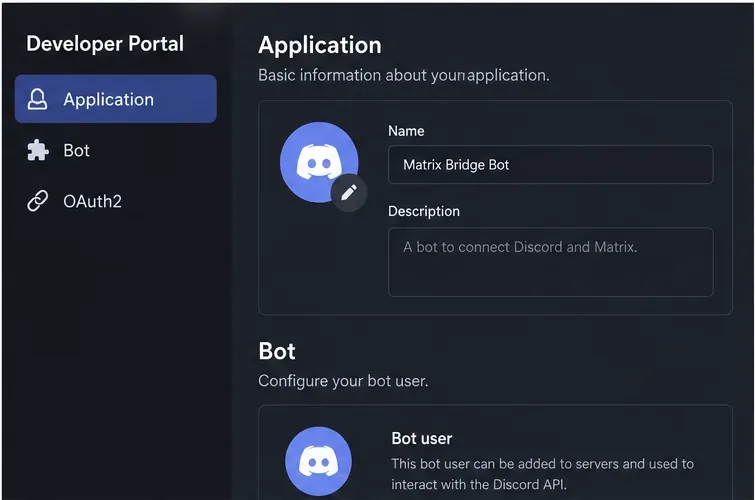Click the Application person icon in sidebar

37,99
